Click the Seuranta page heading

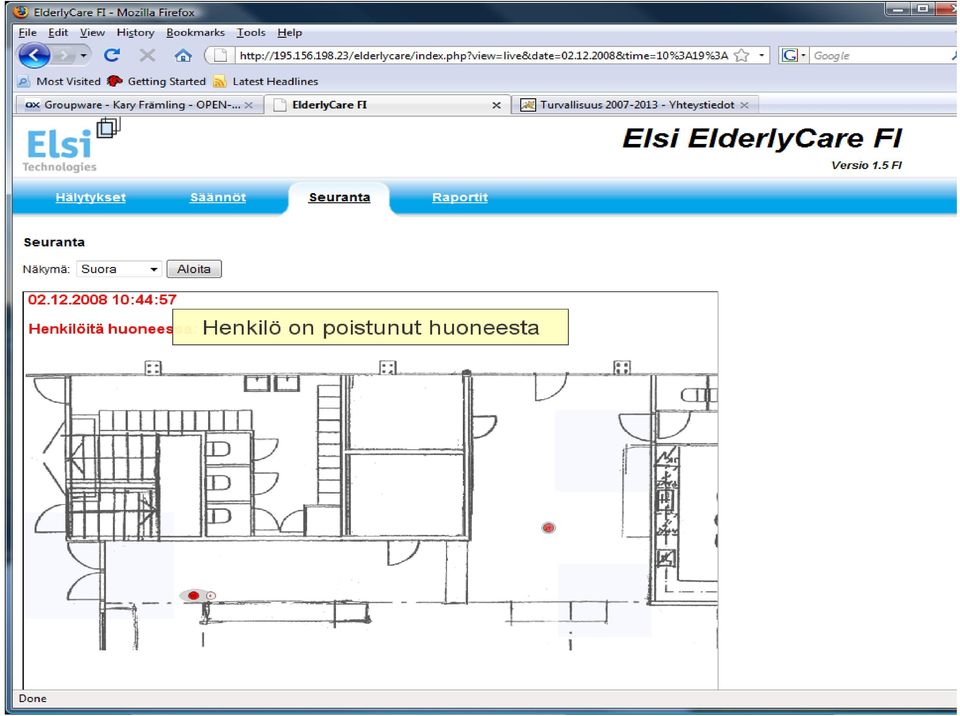point(54,242)
